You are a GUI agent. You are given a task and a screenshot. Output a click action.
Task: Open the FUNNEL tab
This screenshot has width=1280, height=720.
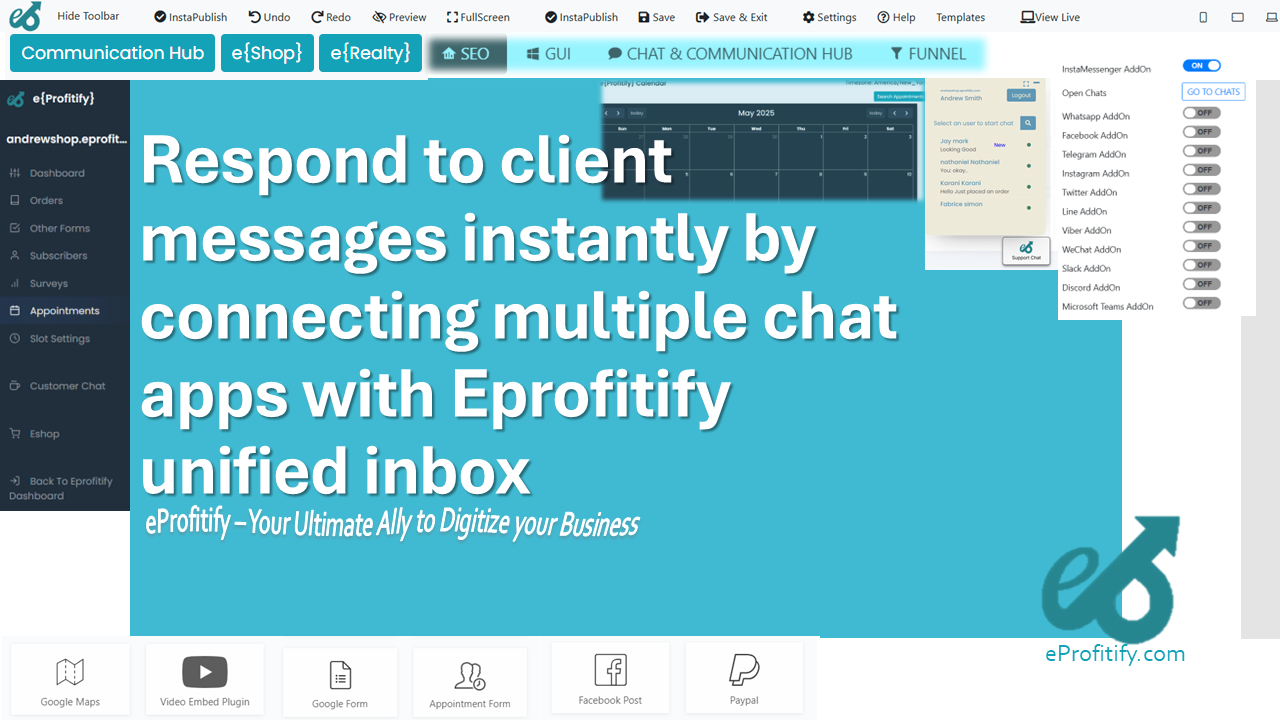928,54
